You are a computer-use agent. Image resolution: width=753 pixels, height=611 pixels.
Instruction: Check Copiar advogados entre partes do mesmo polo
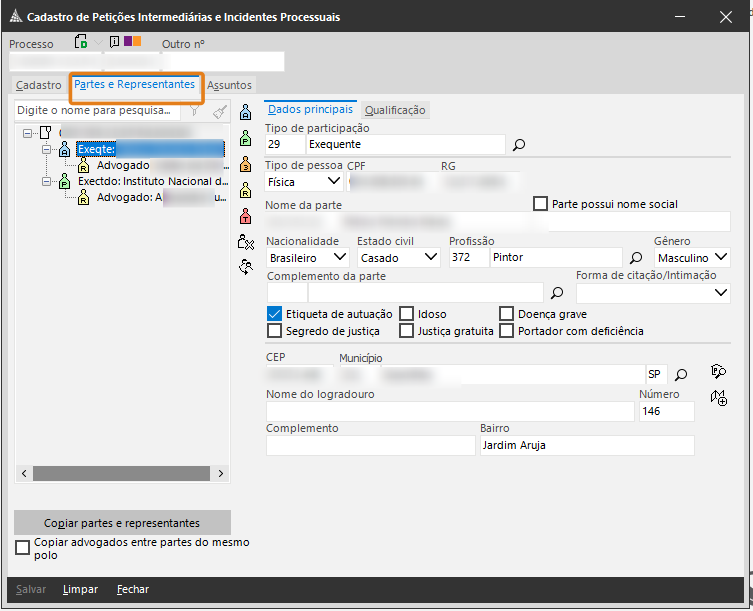[23, 548]
